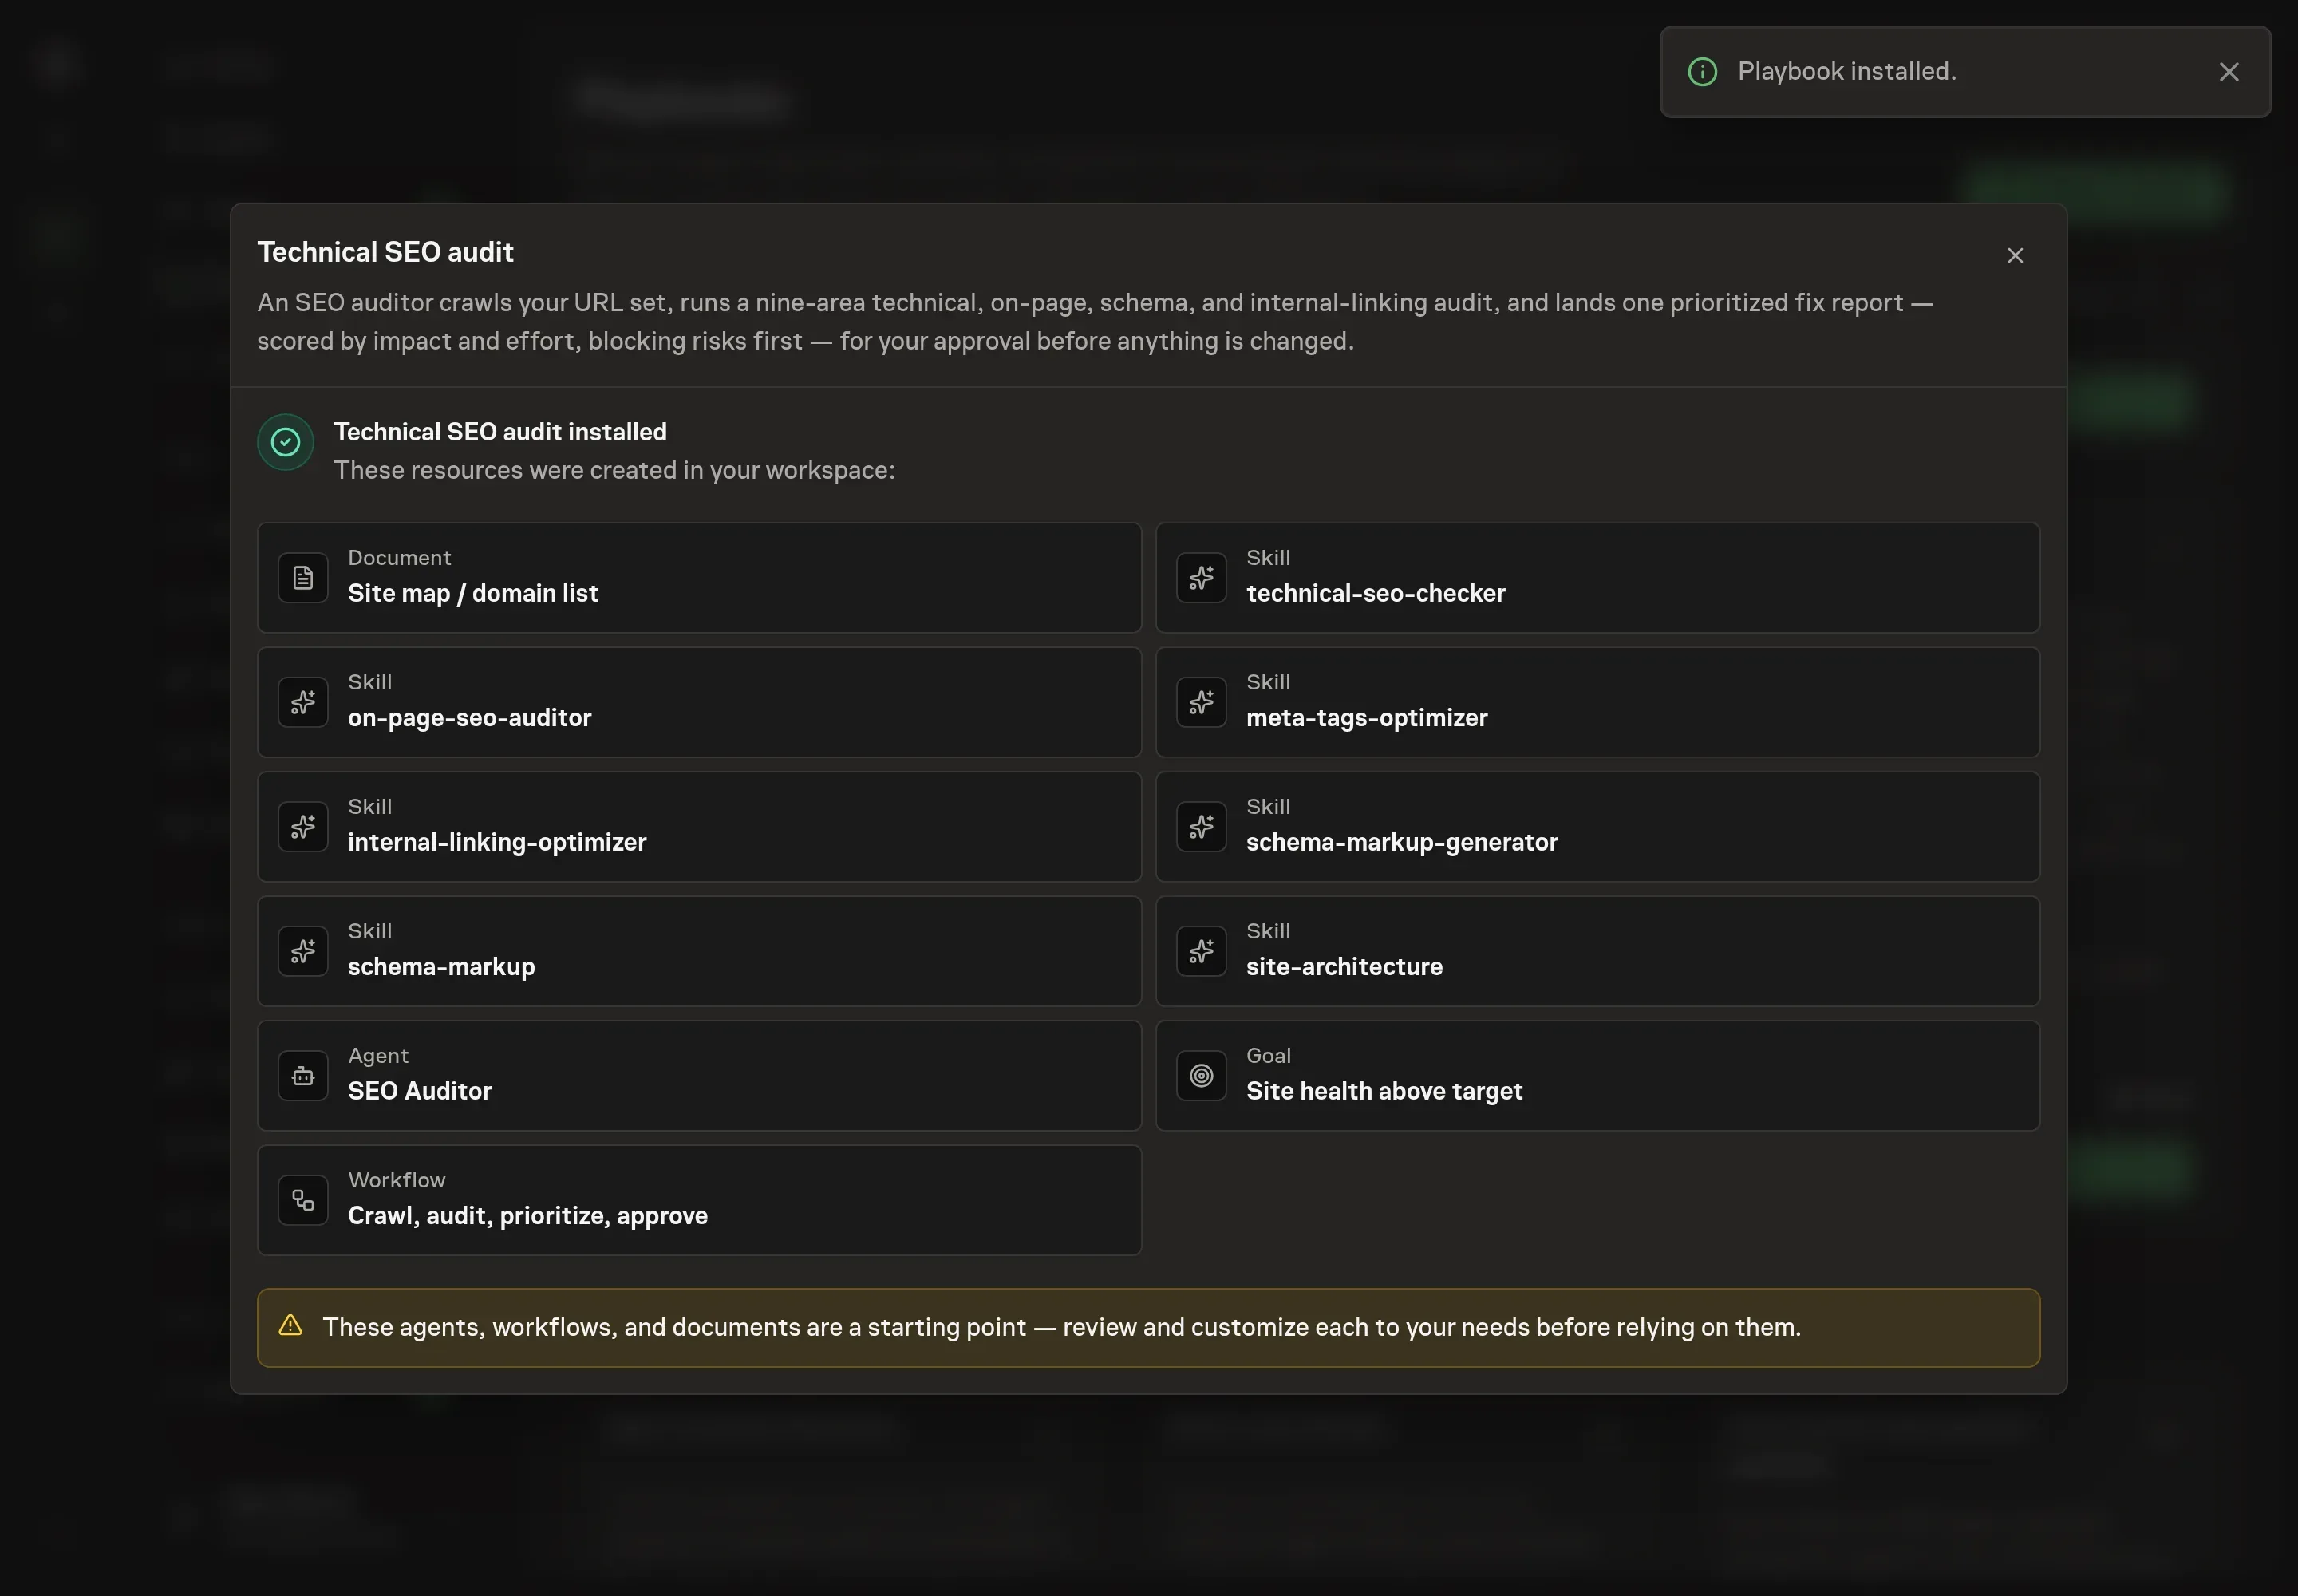
Task: Click the info icon in Playbook toast
Action: (x=1702, y=72)
